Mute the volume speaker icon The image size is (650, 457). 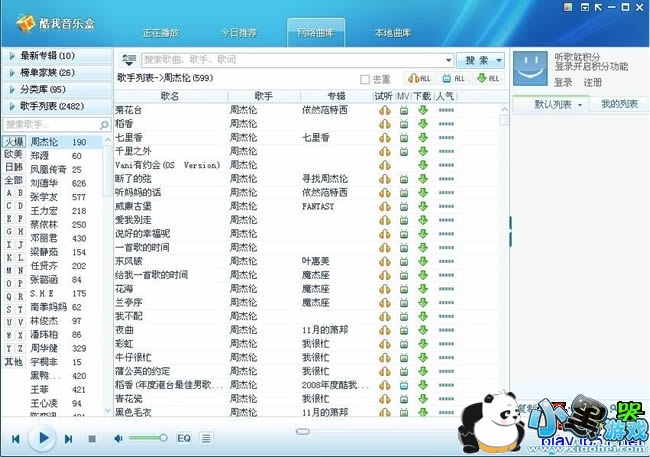[x=118, y=438]
